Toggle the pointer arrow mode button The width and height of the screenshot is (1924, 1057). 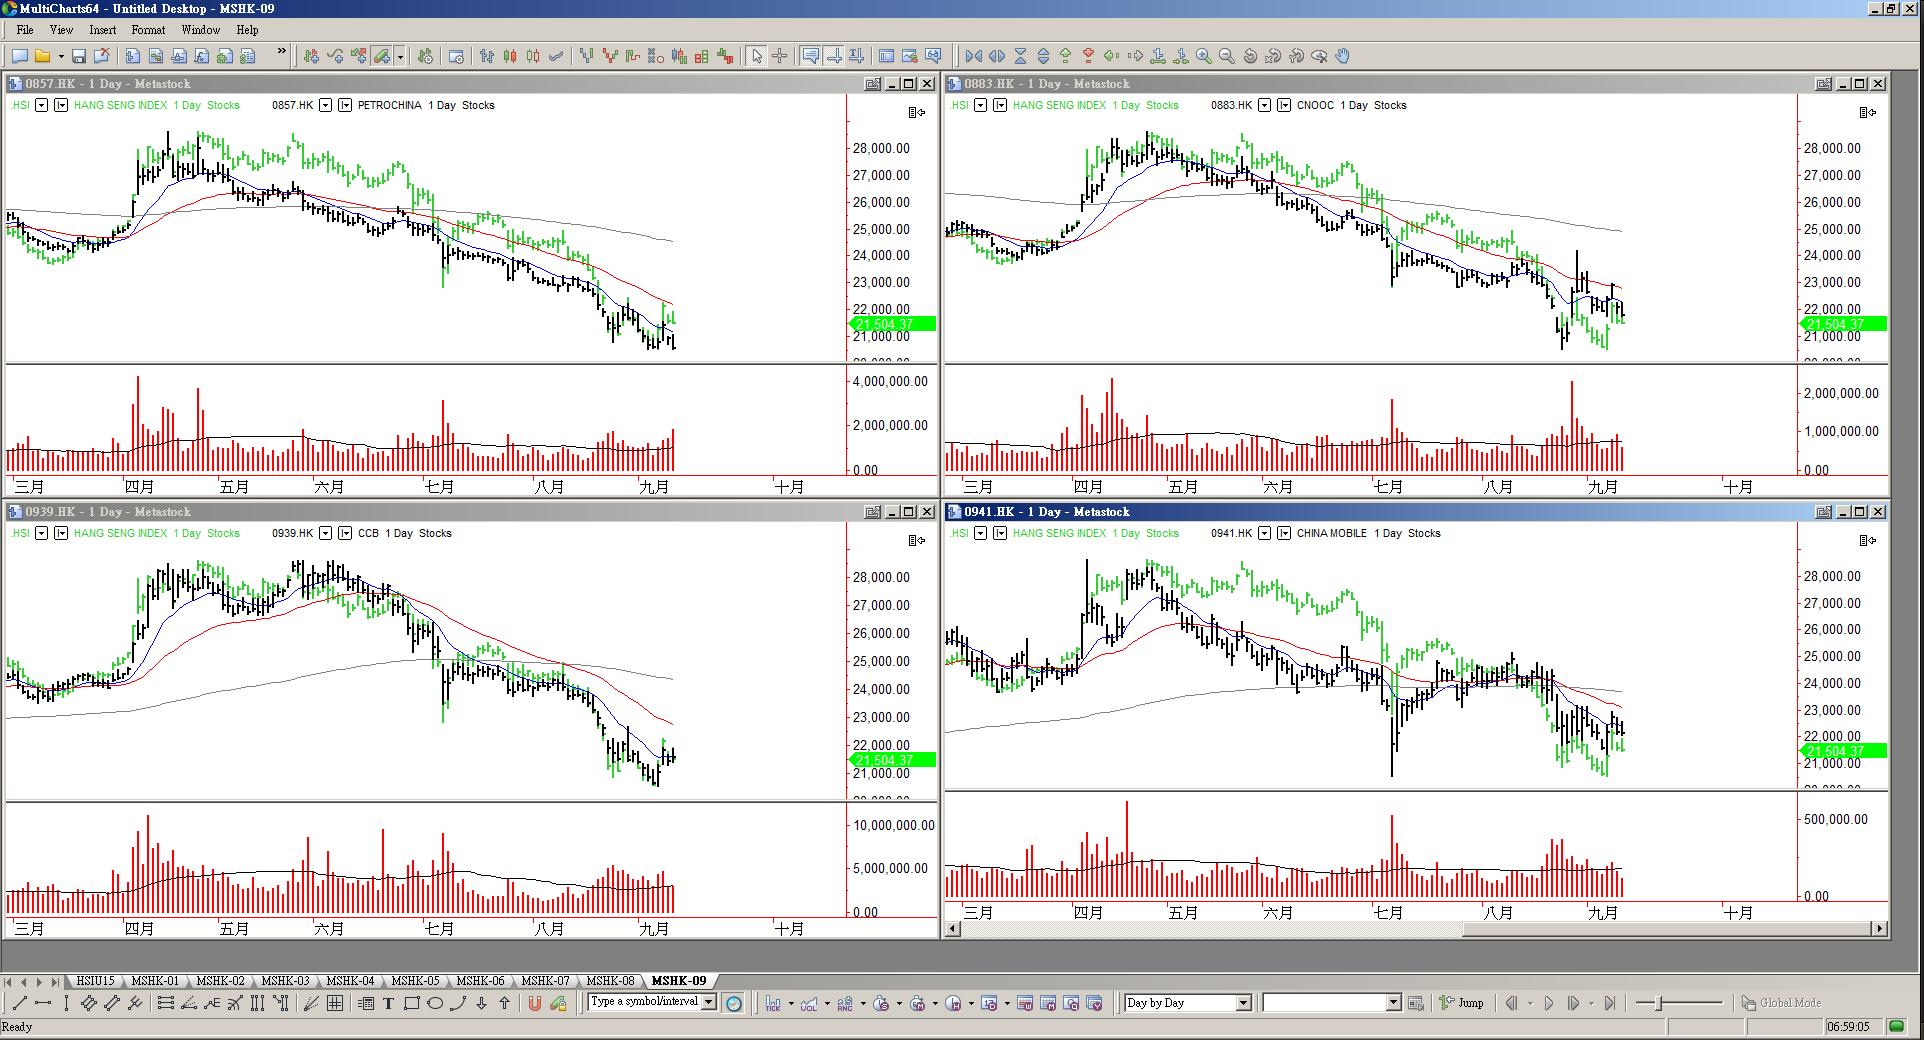coord(757,56)
